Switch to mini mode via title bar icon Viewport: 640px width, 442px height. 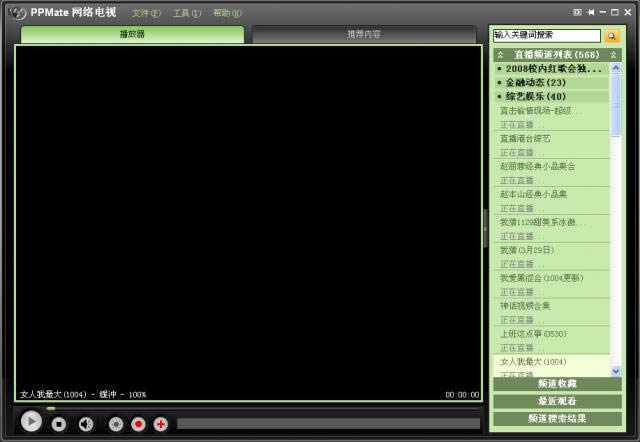click(x=577, y=12)
